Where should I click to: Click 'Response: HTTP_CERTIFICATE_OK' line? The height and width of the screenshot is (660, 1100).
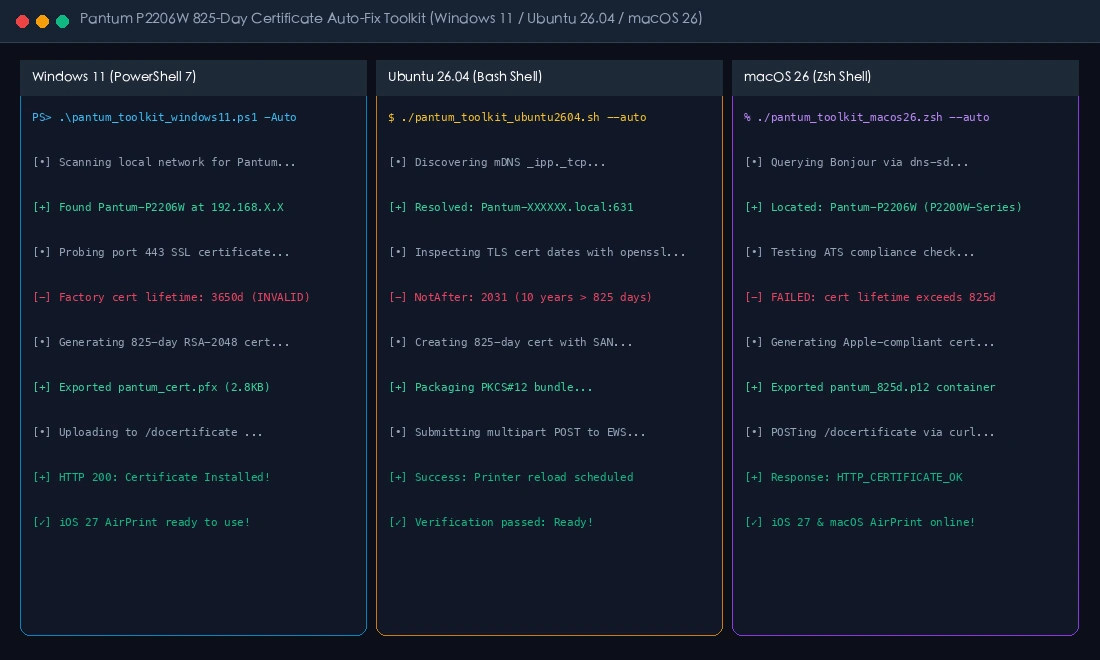(x=854, y=477)
